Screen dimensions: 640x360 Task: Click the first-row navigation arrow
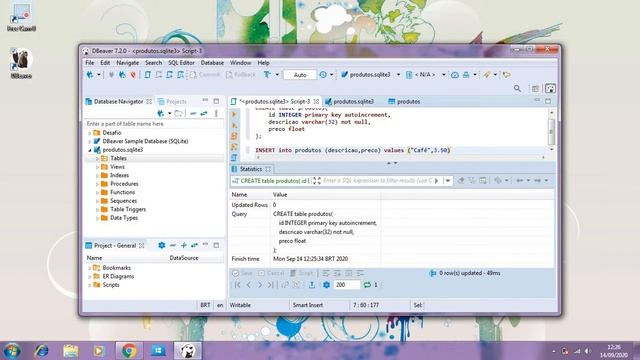(238, 285)
